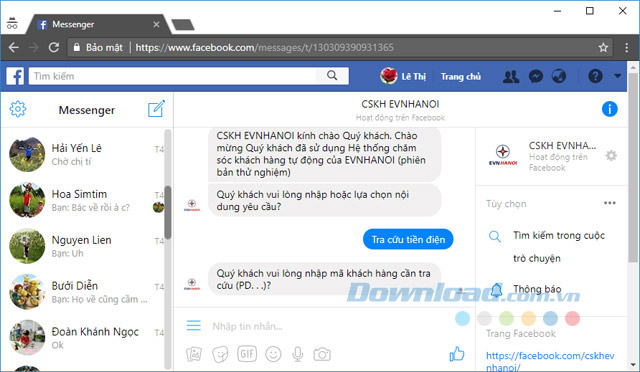The width and height of the screenshot is (640, 372).
Task: Open Chrome three-dot menu
Action: [x=627, y=47]
